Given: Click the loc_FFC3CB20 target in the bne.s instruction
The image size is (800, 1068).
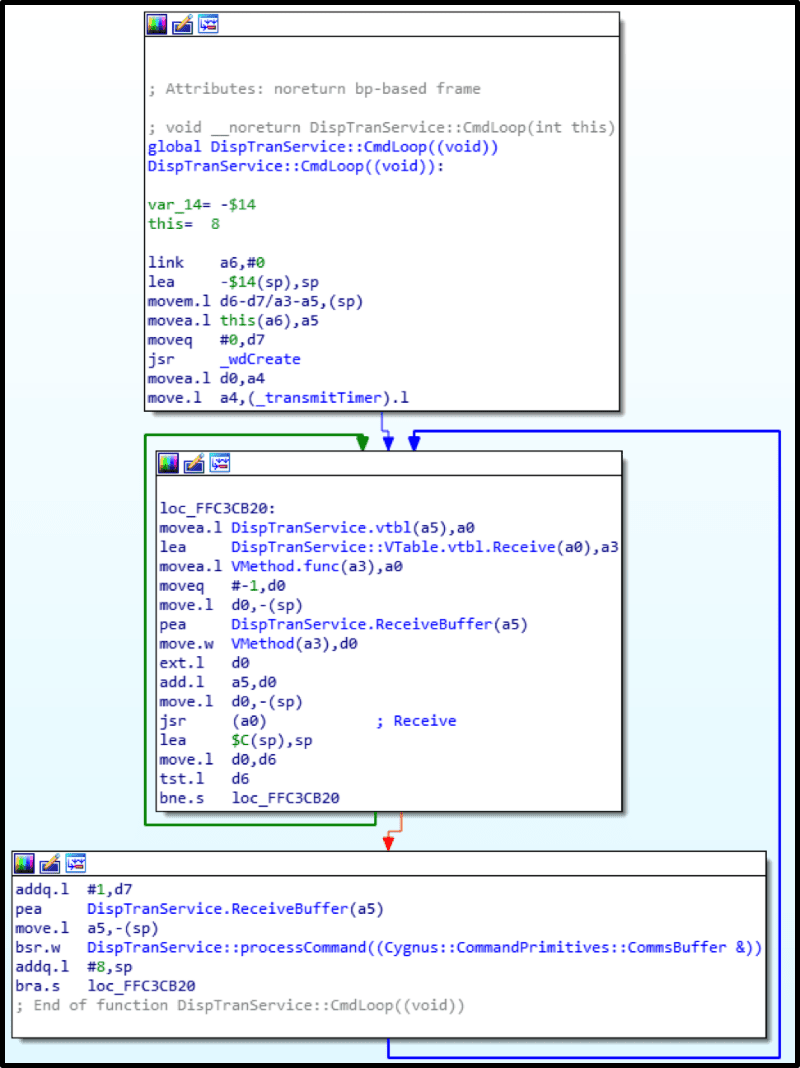Looking at the screenshot, I should click(285, 798).
